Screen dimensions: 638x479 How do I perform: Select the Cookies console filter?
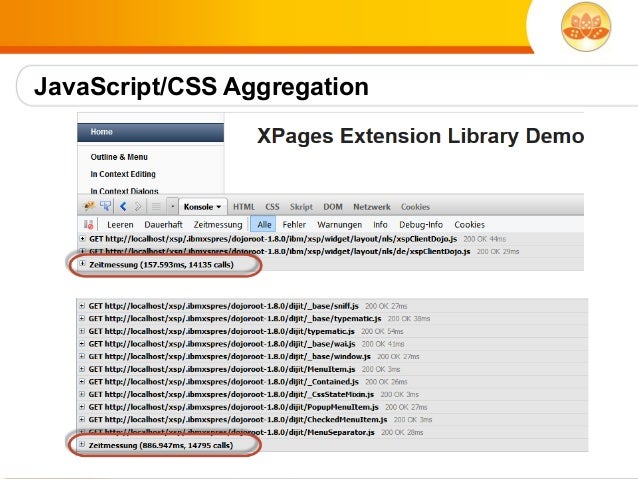tap(469, 225)
